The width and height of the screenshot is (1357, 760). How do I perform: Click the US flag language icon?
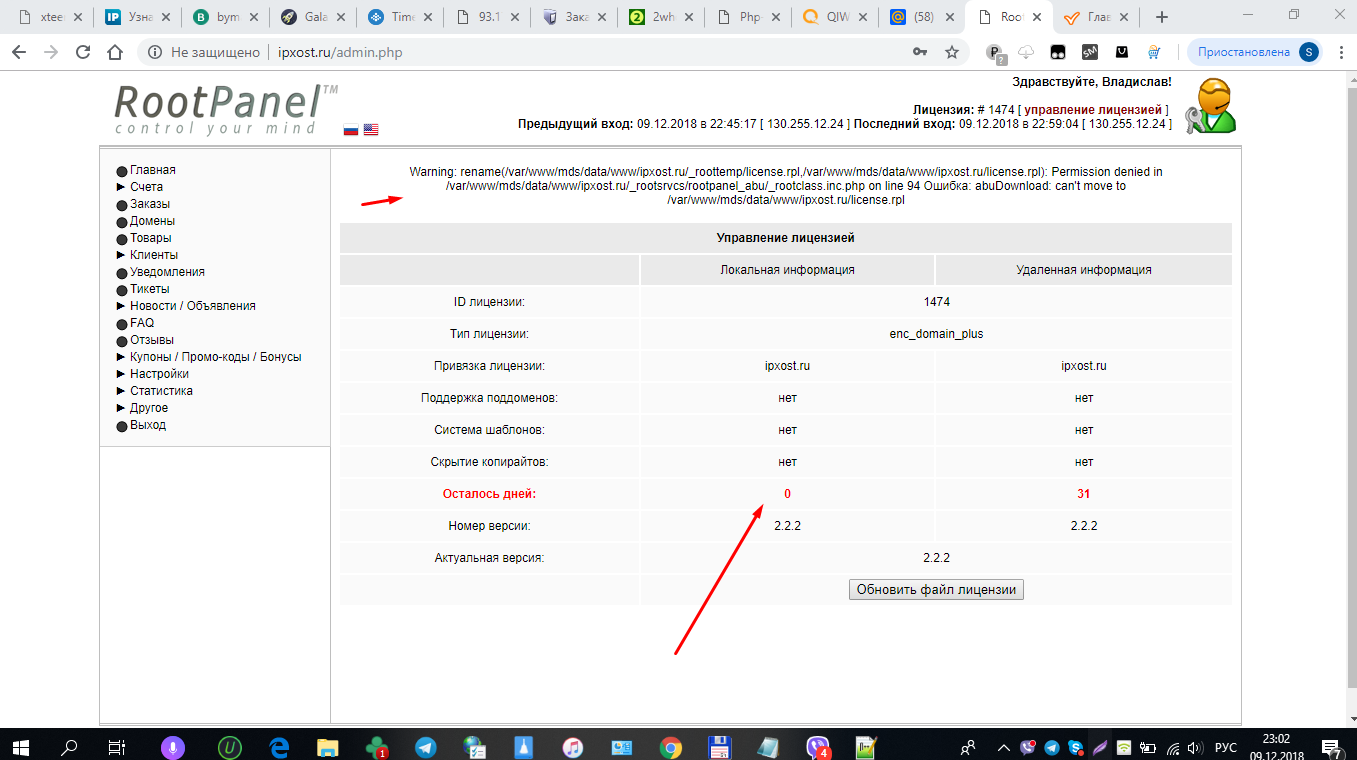coord(371,129)
